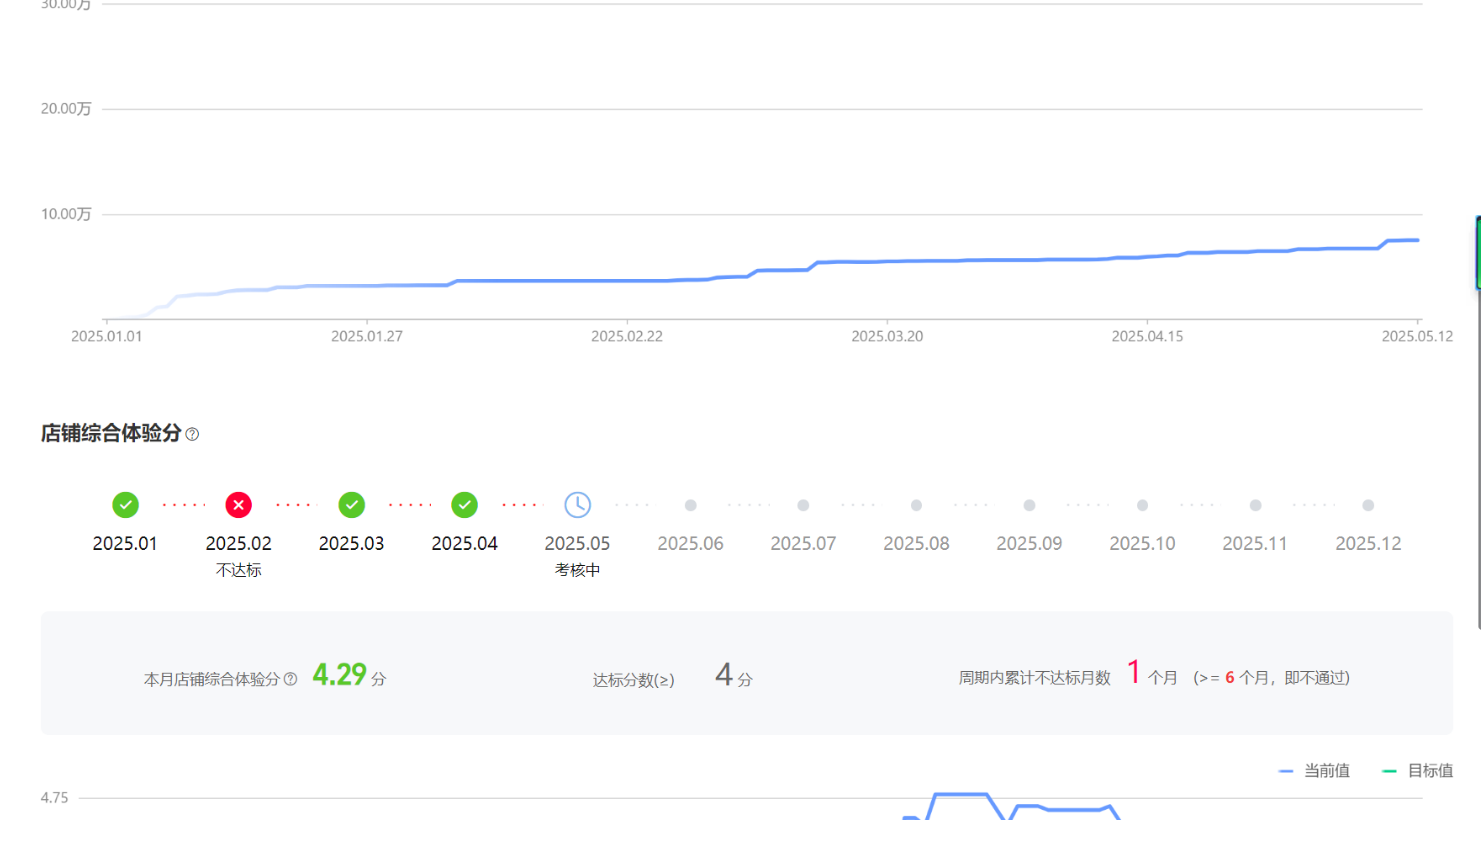Click the vertical scrollbar on right edge

(1478, 420)
